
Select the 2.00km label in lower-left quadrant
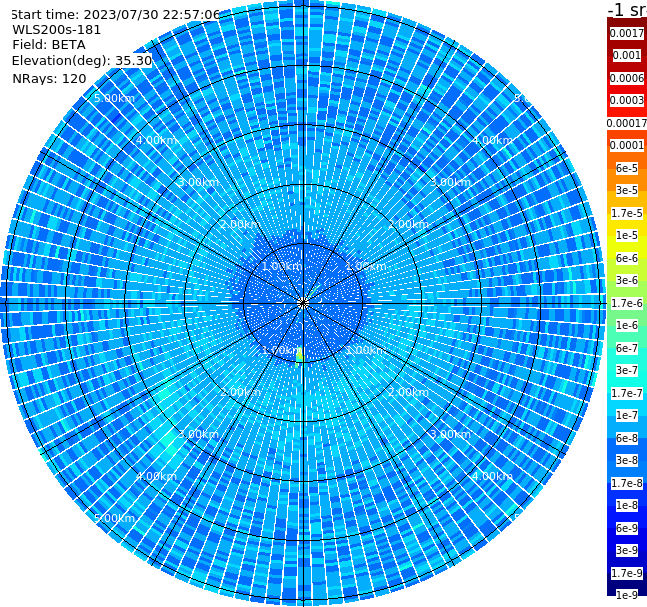point(241,392)
